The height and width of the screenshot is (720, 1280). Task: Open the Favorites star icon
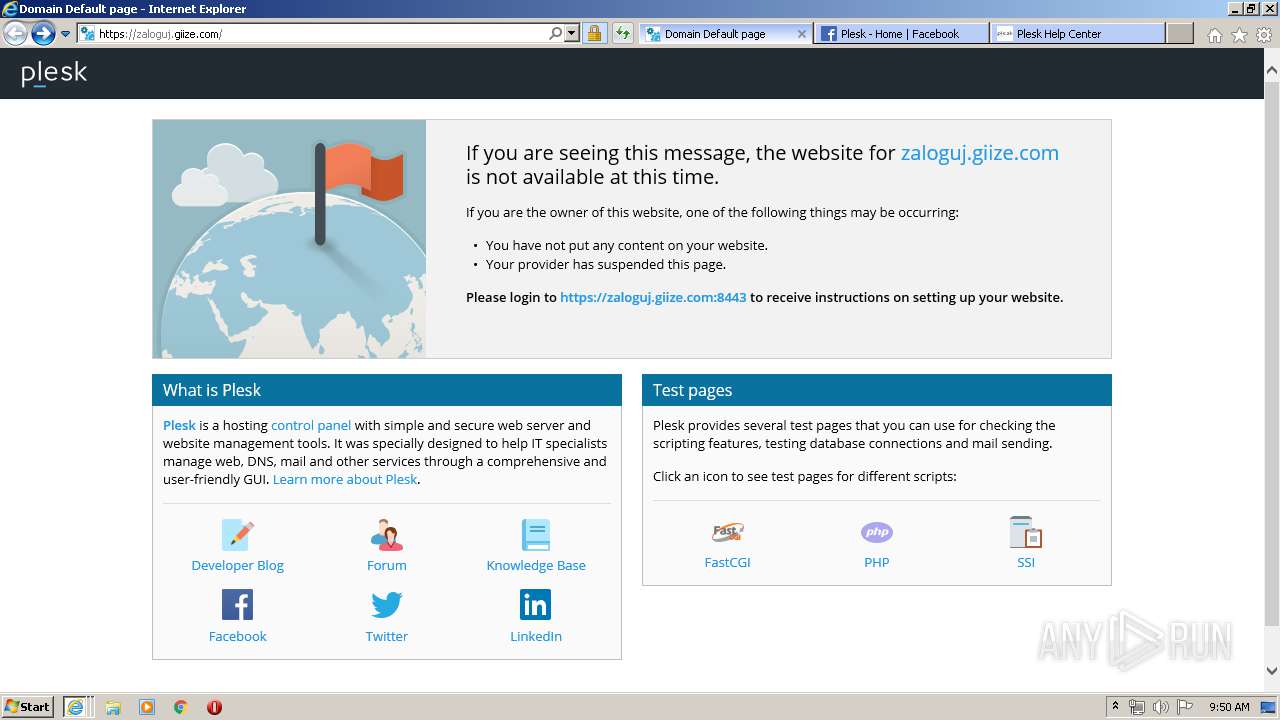pyautogui.click(x=1239, y=35)
